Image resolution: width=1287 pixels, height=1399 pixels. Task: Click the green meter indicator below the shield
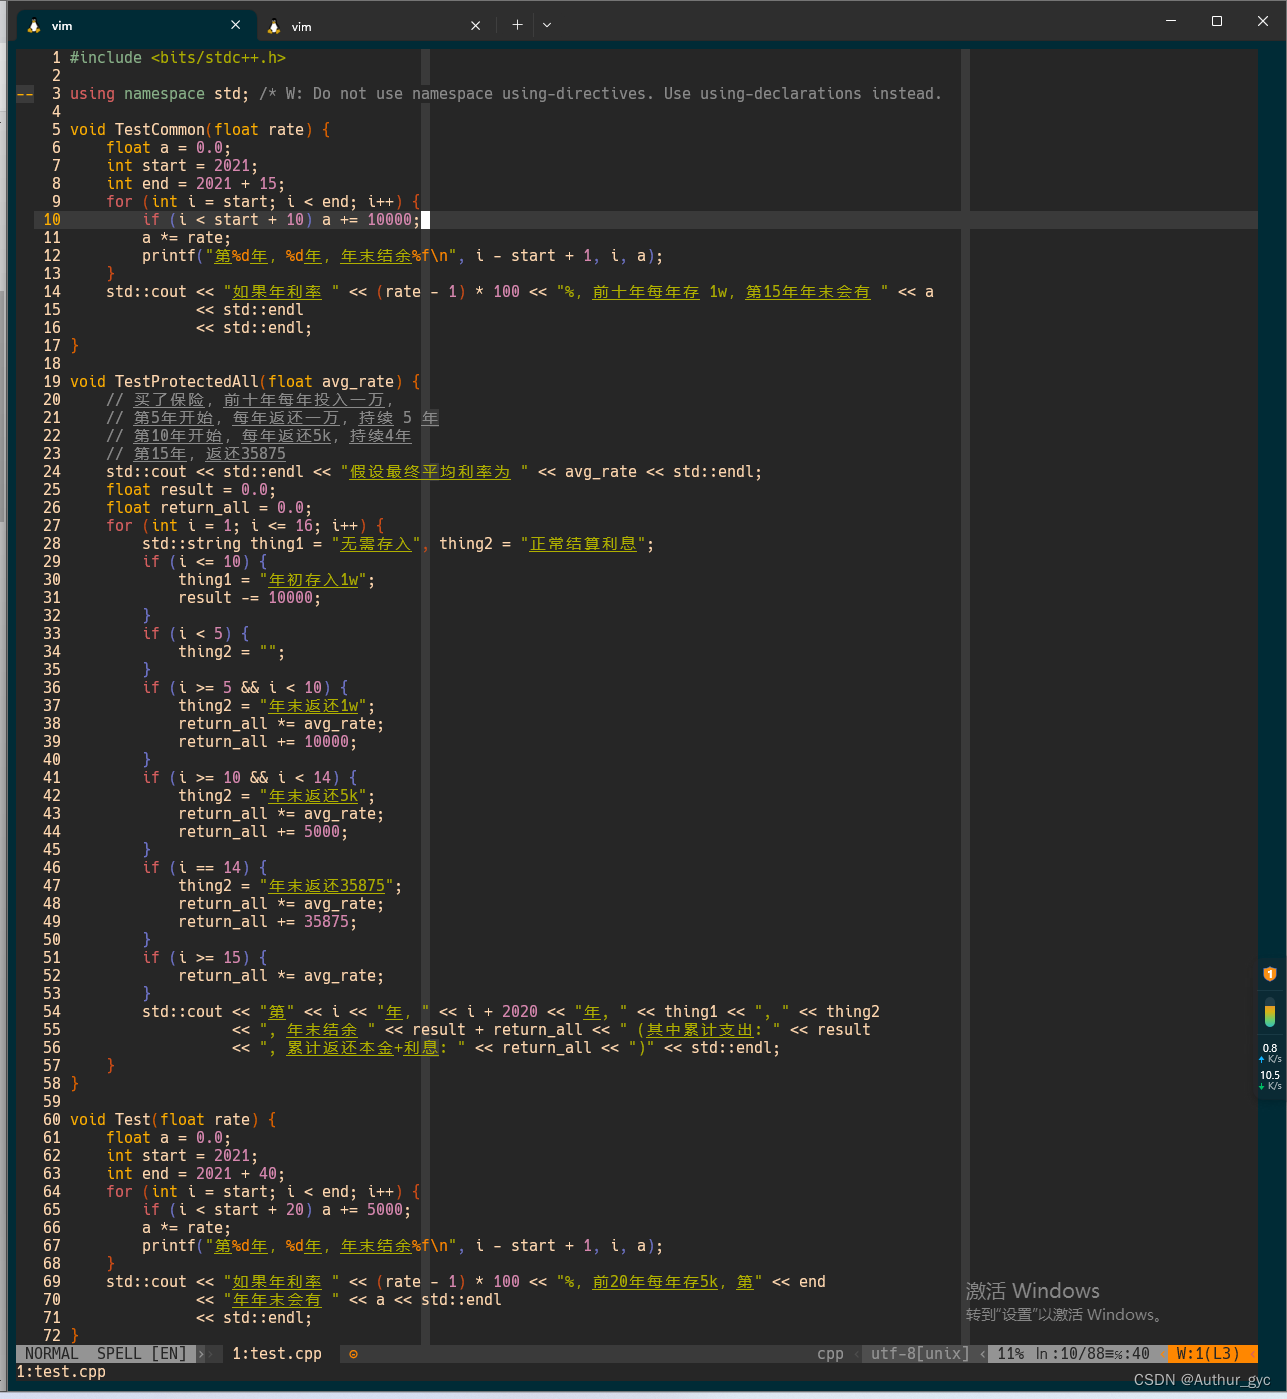click(x=1270, y=1013)
